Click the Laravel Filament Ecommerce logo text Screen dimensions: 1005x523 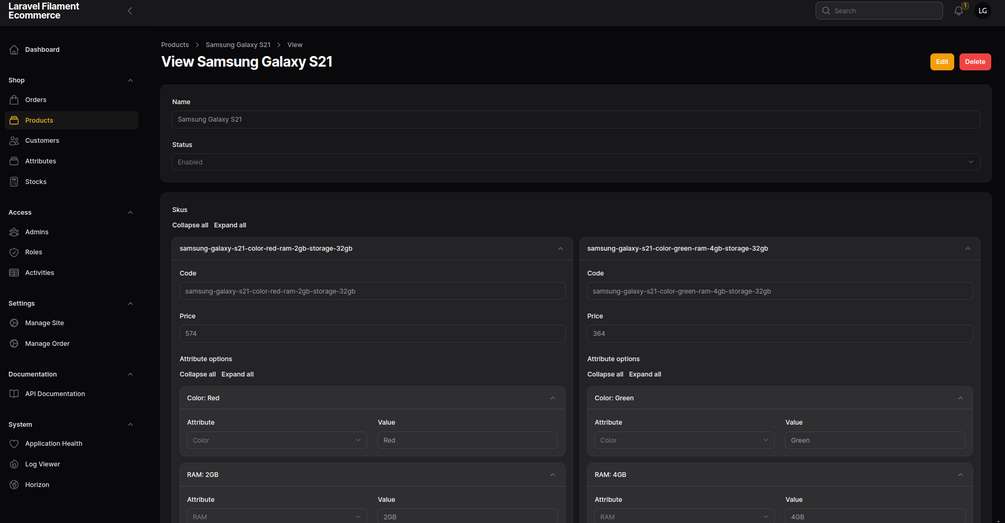click(44, 10)
